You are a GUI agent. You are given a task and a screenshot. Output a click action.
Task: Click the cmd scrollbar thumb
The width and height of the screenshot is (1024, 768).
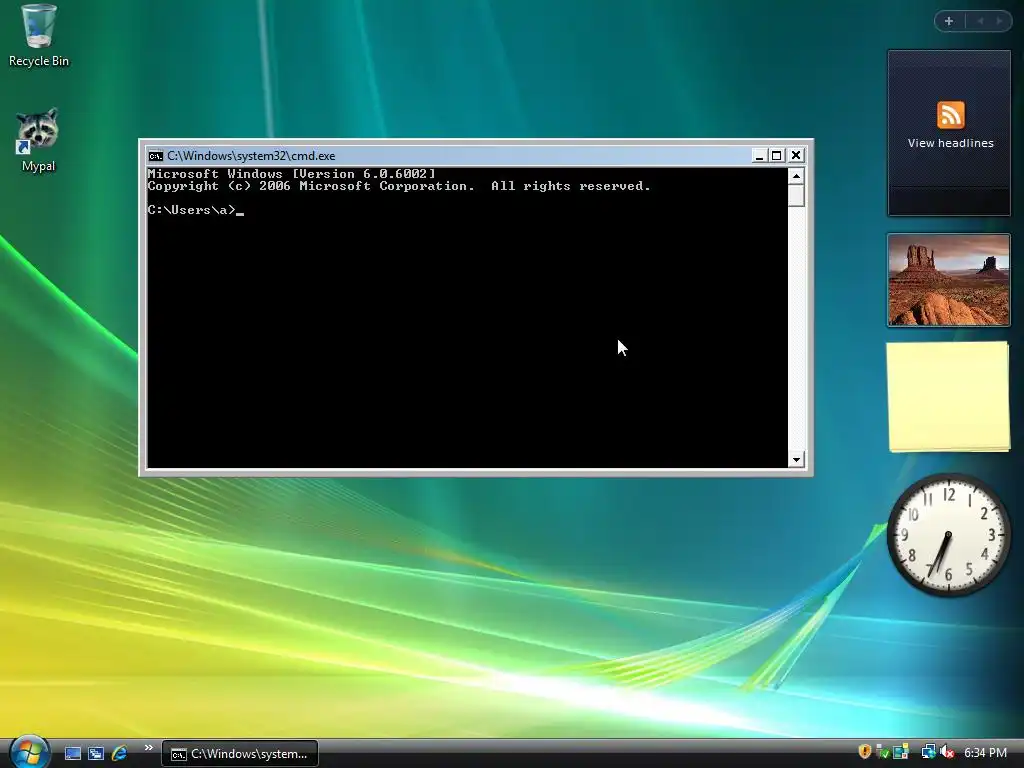[x=796, y=195]
